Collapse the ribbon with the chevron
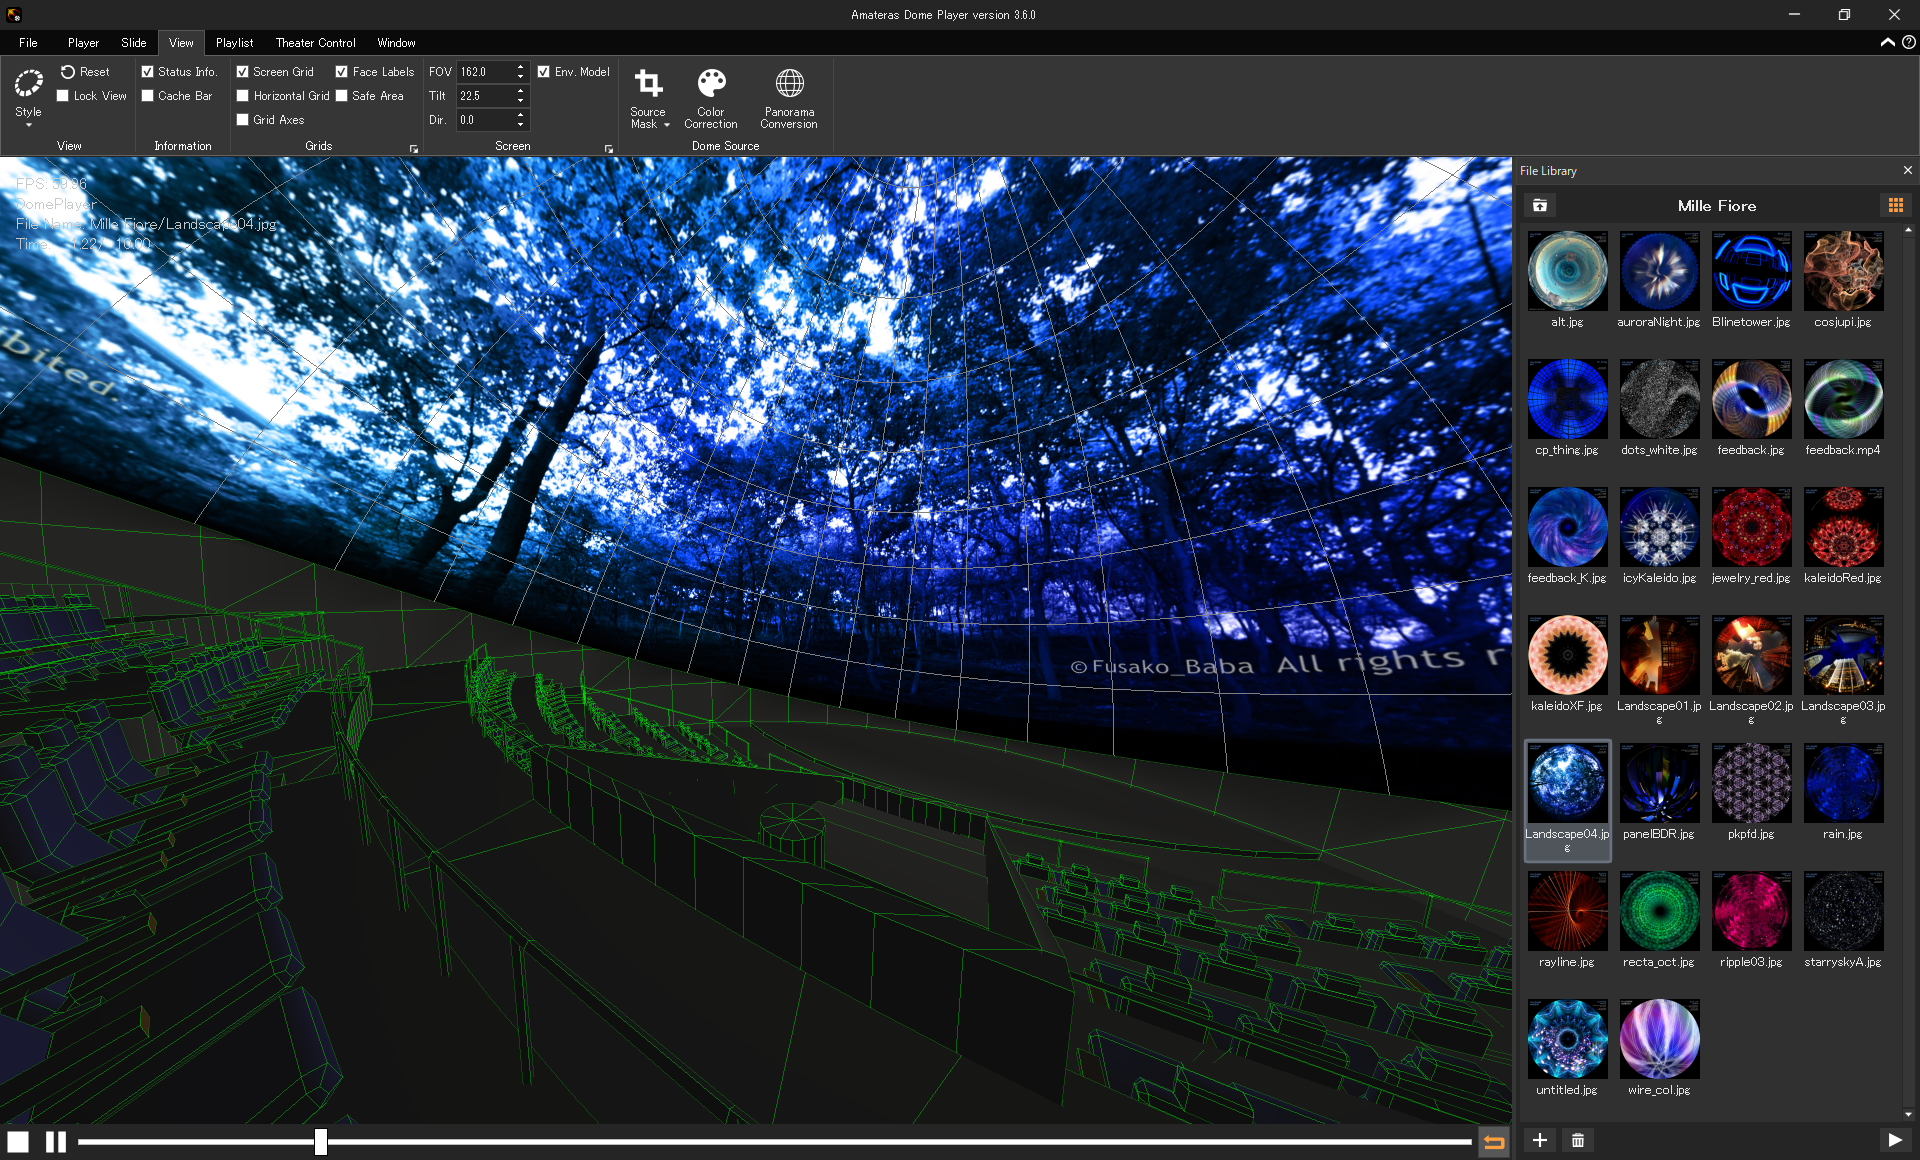 coord(1887,42)
